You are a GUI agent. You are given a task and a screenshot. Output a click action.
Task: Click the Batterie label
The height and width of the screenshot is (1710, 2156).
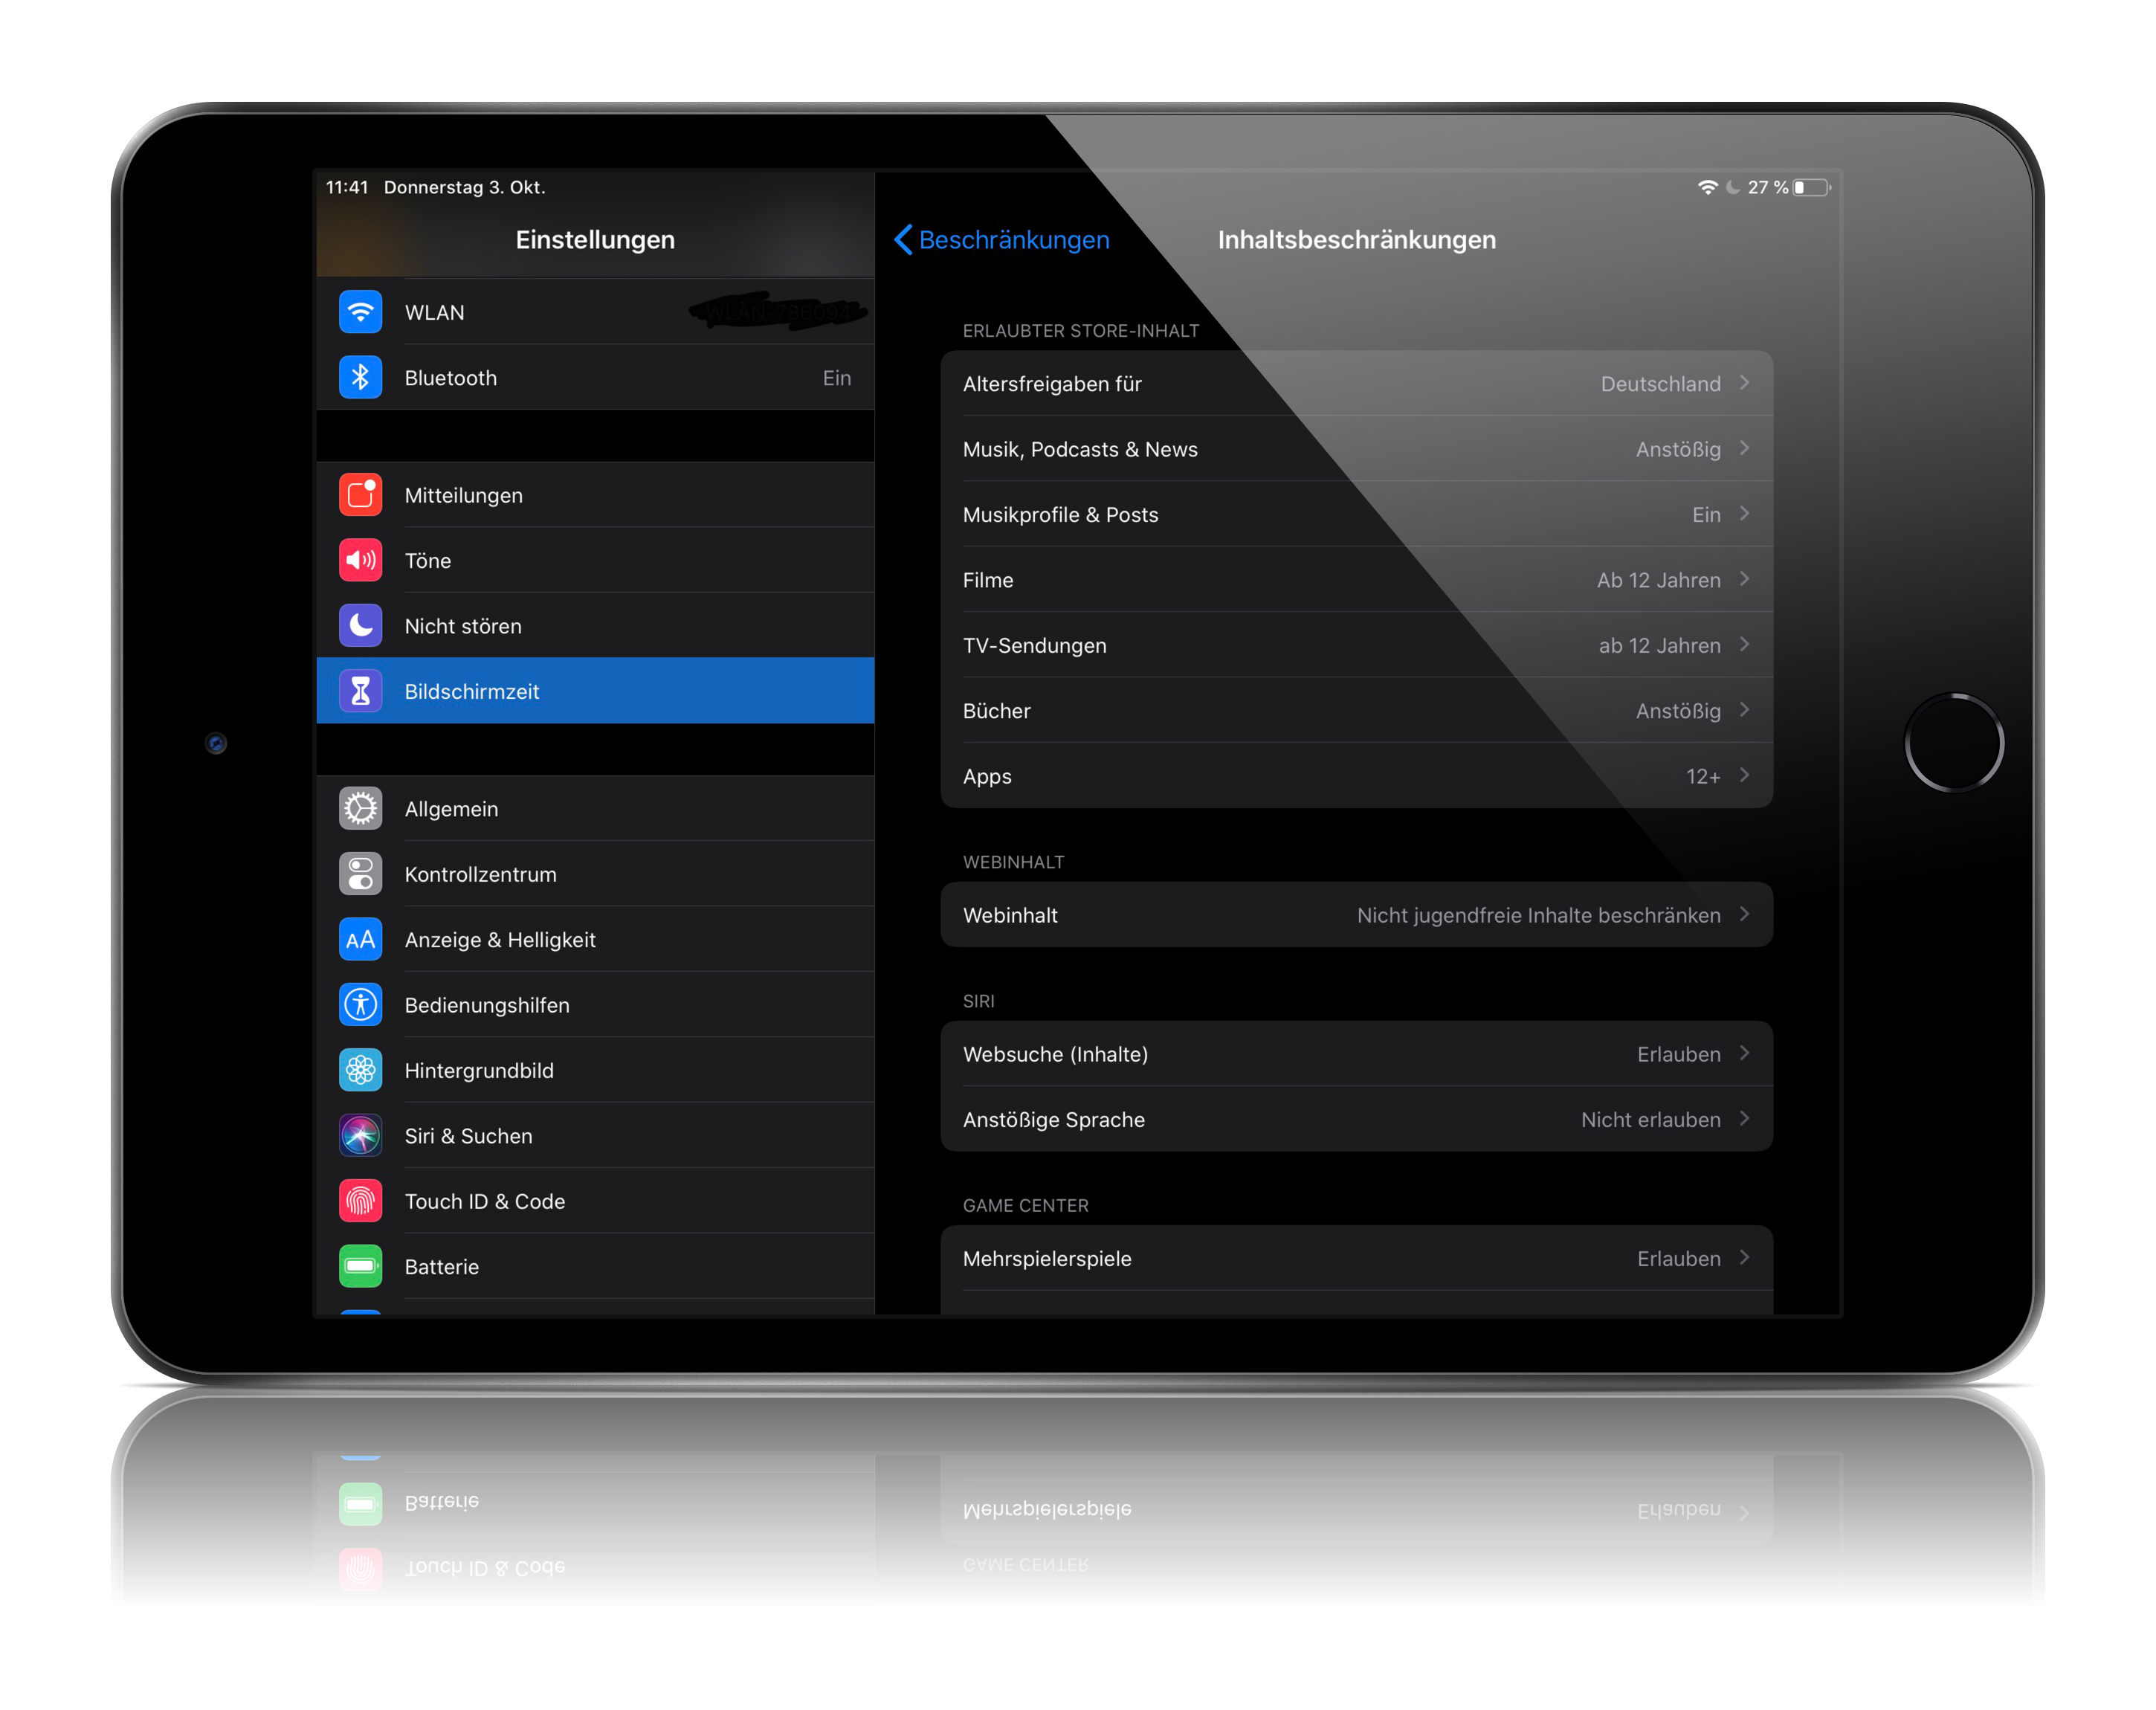tap(441, 1267)
